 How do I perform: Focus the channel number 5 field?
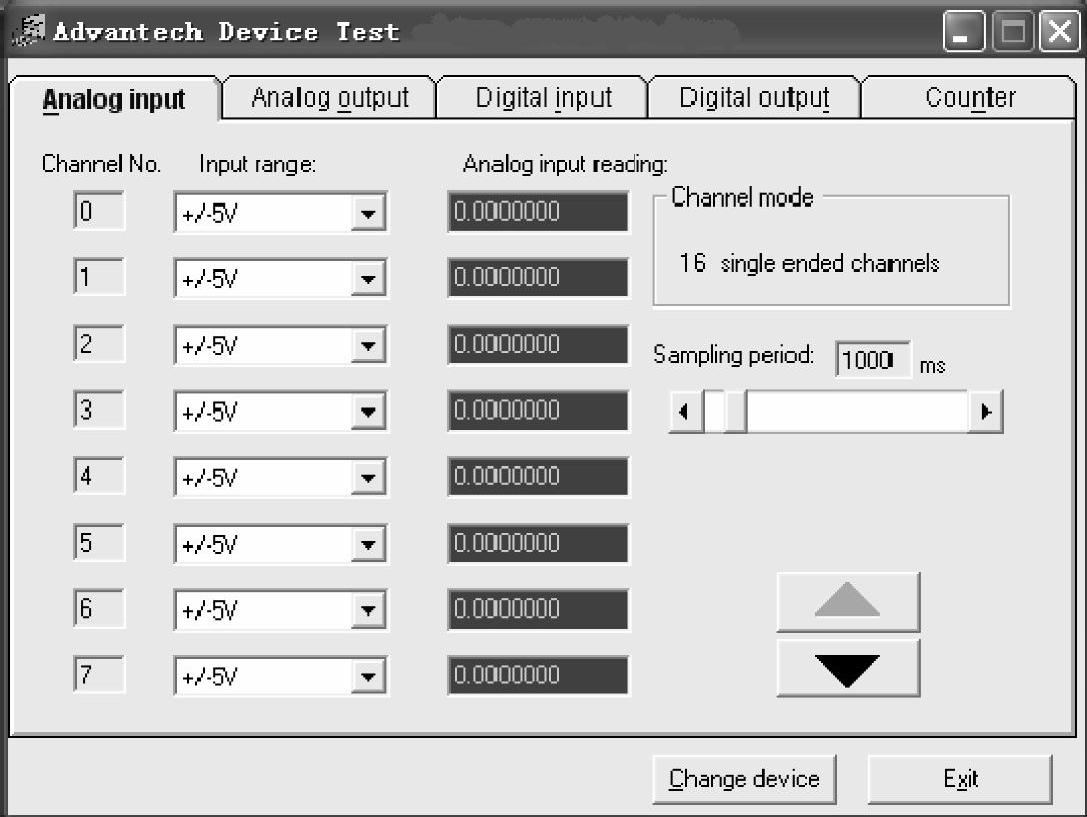tap(99, 543)
